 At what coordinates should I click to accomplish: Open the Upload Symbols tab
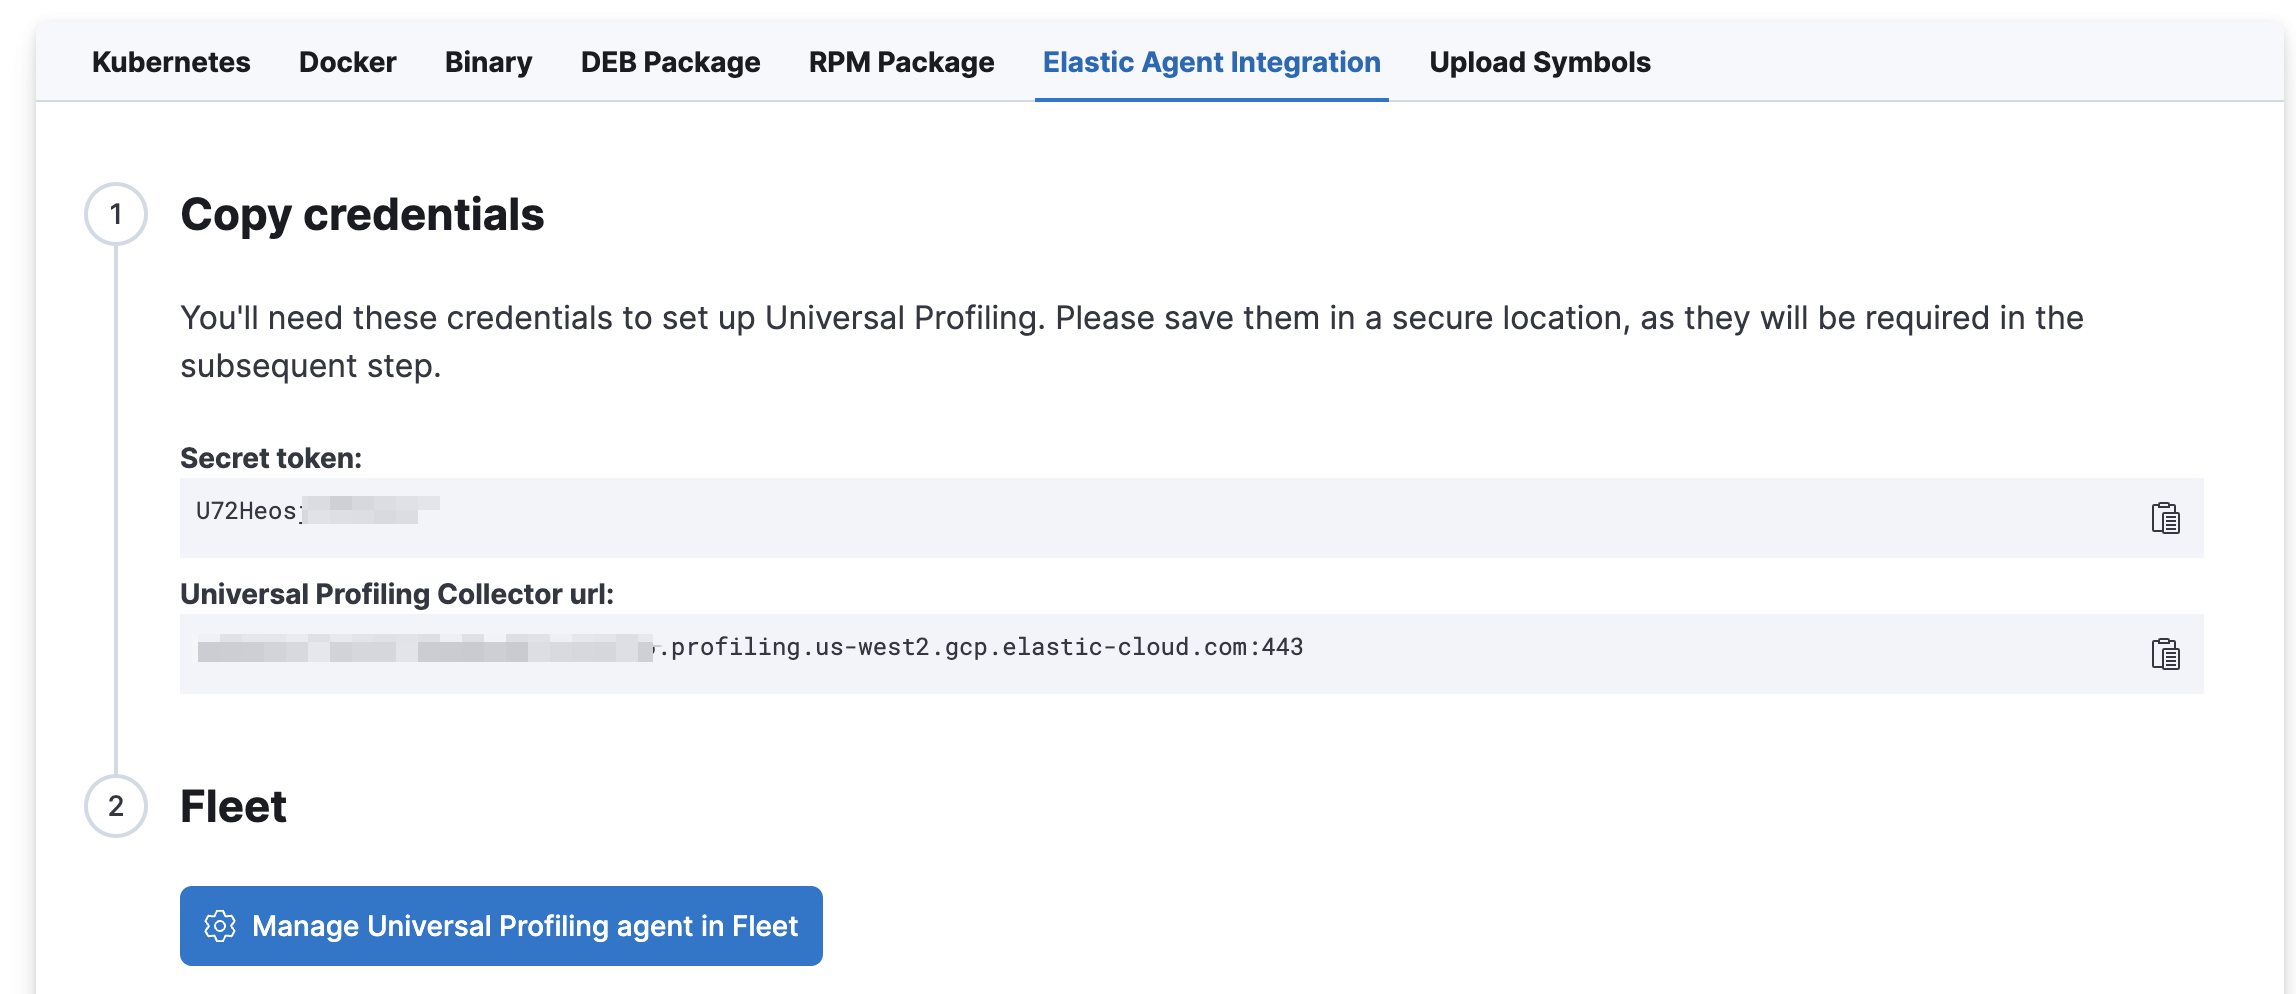[1540, 62]
